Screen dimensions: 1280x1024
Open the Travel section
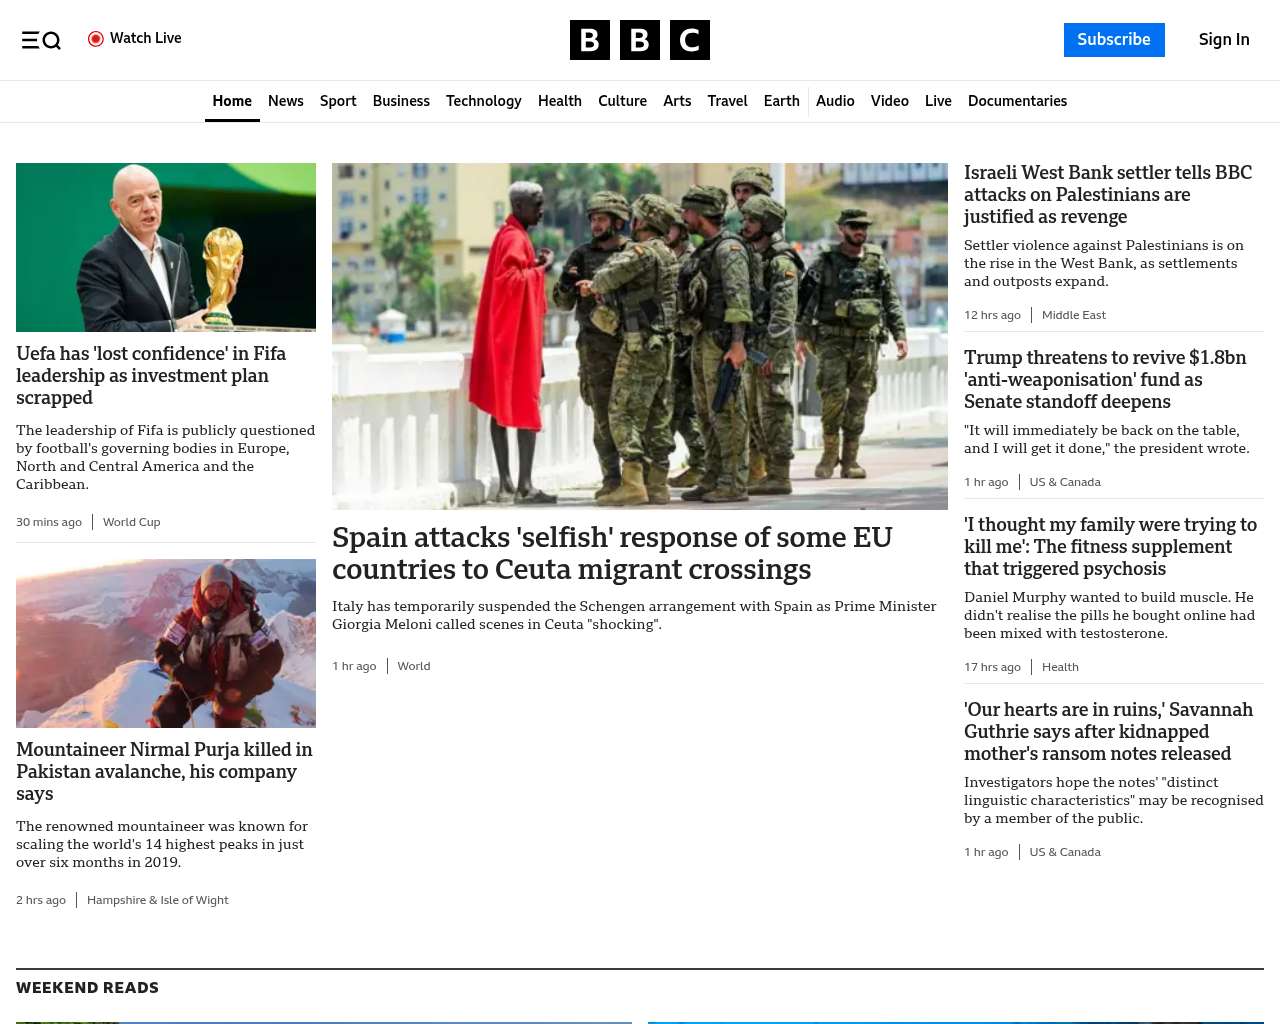click(x=727, y=101)
